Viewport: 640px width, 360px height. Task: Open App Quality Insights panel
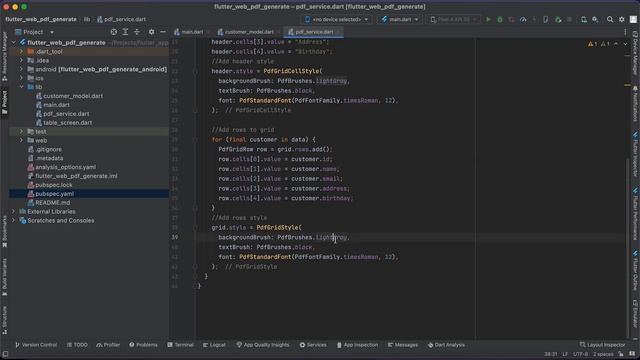pos(263,345)
